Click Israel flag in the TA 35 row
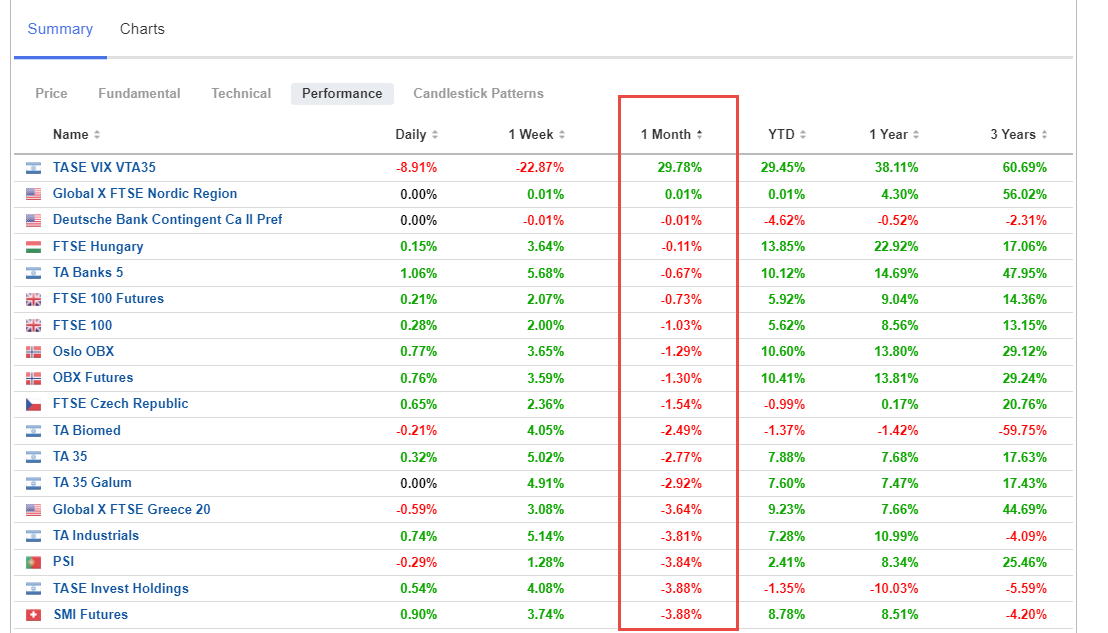 click(33, 458)
